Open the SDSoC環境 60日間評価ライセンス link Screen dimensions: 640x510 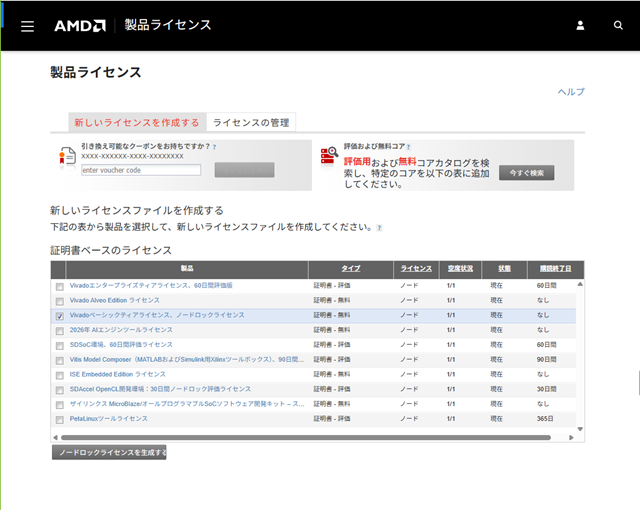[x=121, y=345]
